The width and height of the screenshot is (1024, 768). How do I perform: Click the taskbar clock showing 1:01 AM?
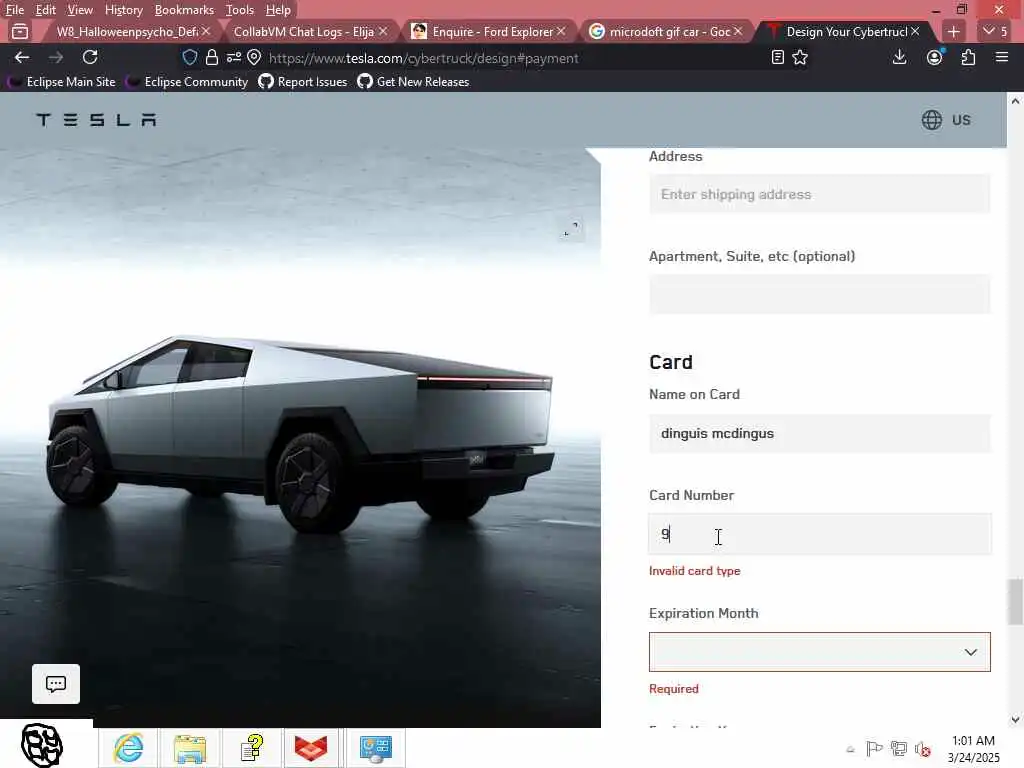[973, 748]
